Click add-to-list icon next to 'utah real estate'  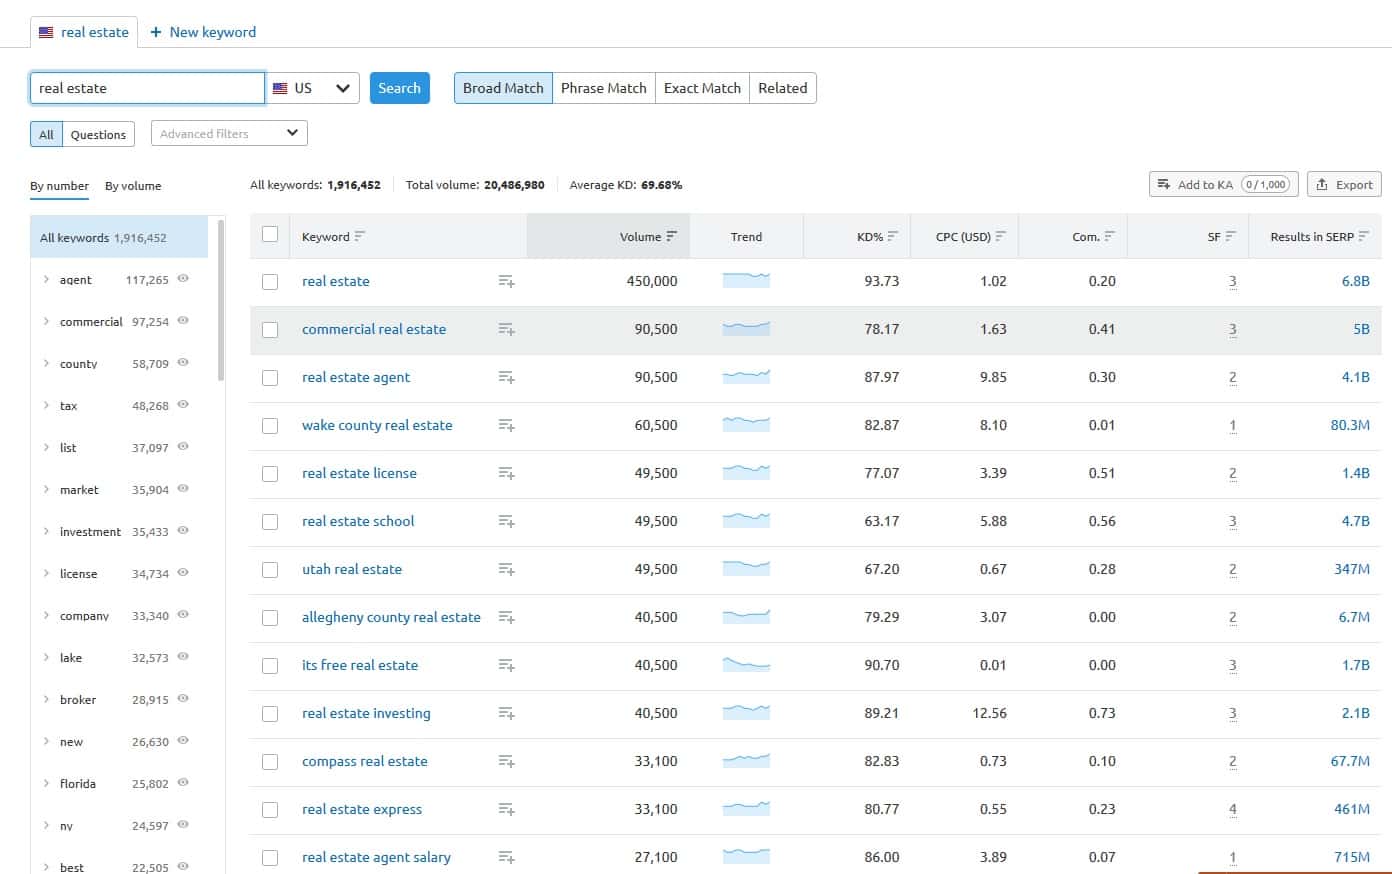(x=506, y=569)
